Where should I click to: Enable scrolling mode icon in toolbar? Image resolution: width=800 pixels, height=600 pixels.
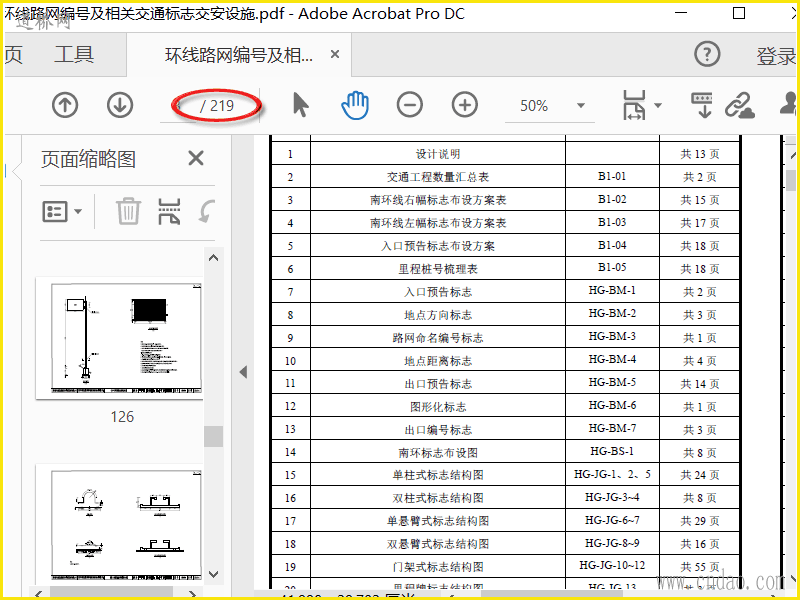pos(702,105)
